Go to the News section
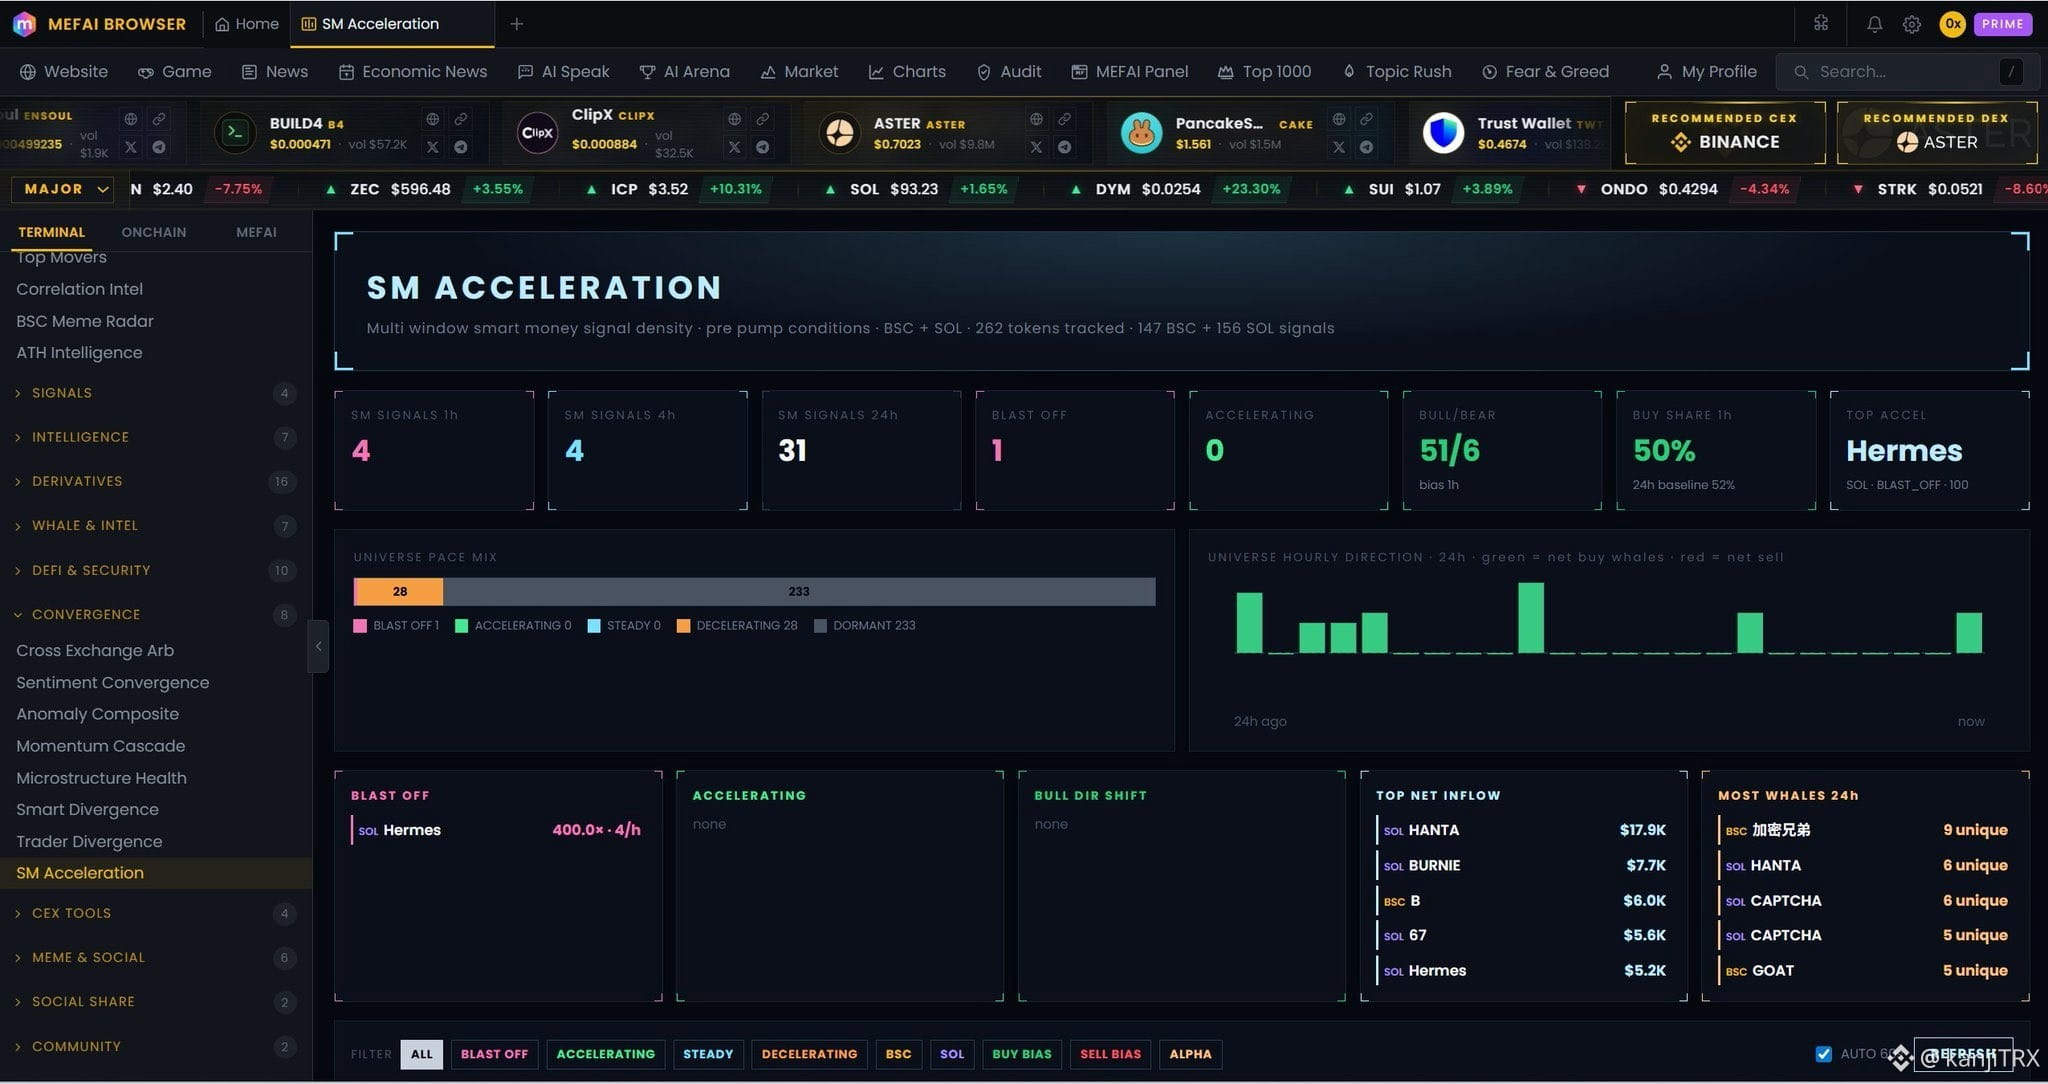This screenshot has height=1084, width=2048. [x=275, y=72]
